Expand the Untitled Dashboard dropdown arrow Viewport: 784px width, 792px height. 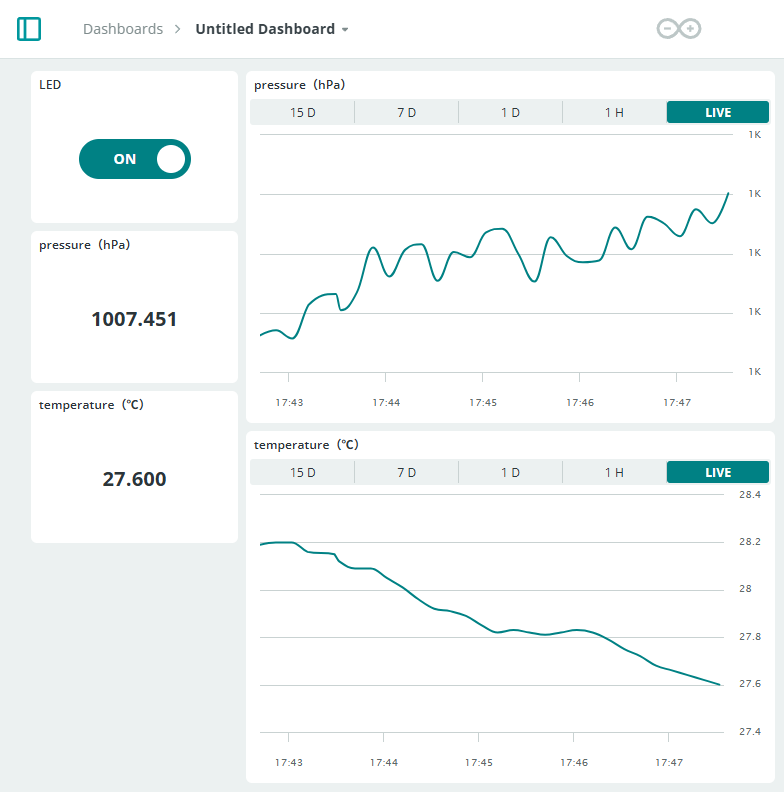coord(345,30)
